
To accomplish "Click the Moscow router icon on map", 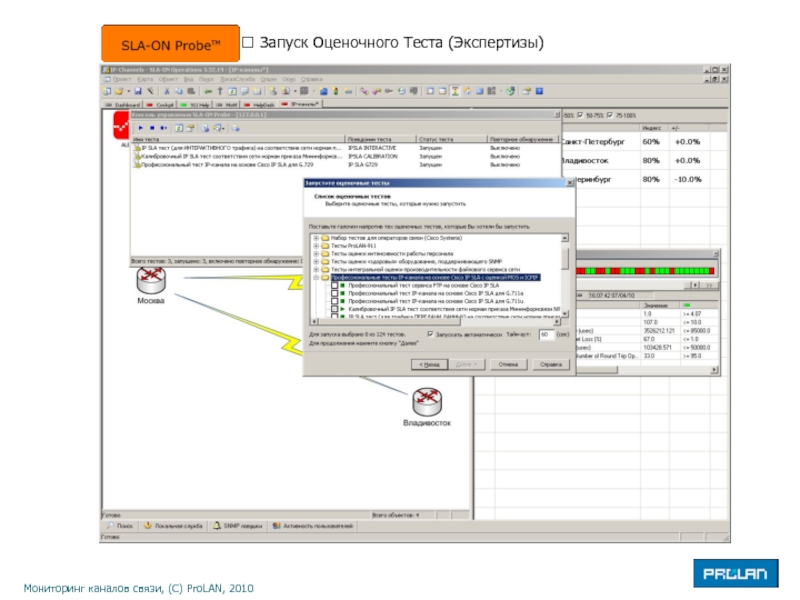I will [x=151, y=280].
